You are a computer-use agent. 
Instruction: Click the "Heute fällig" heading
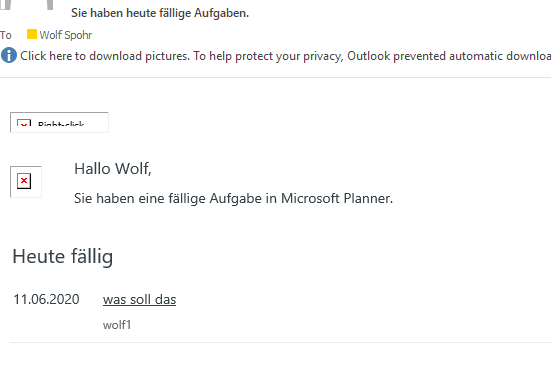coord(63,256)
